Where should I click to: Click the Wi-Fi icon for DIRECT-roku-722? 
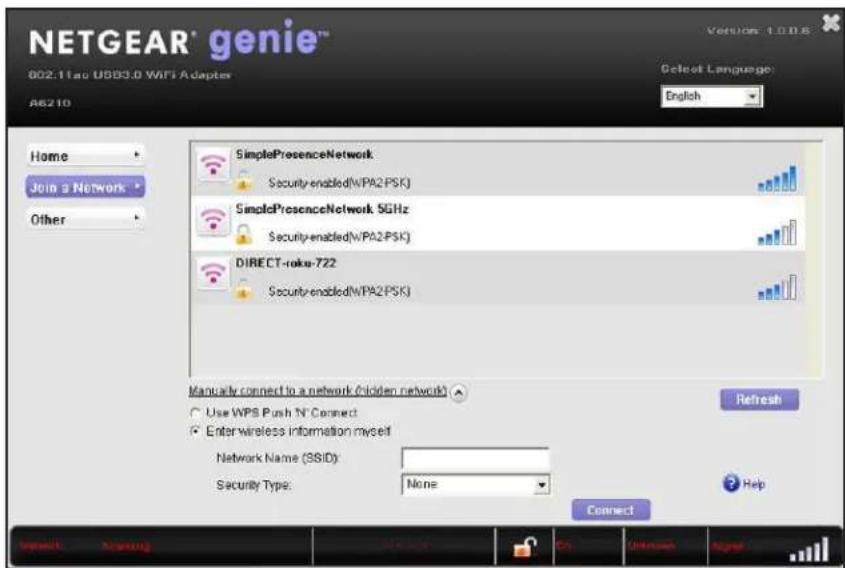click(213, 274)
